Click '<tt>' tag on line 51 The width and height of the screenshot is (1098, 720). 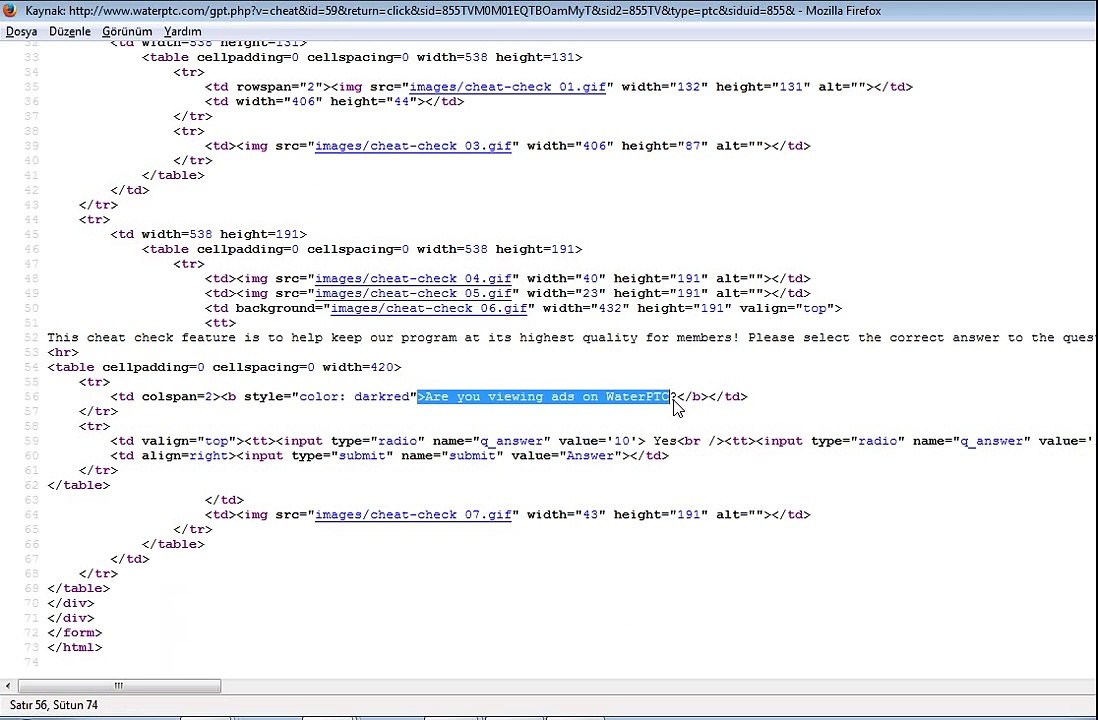tap(221, 323)
